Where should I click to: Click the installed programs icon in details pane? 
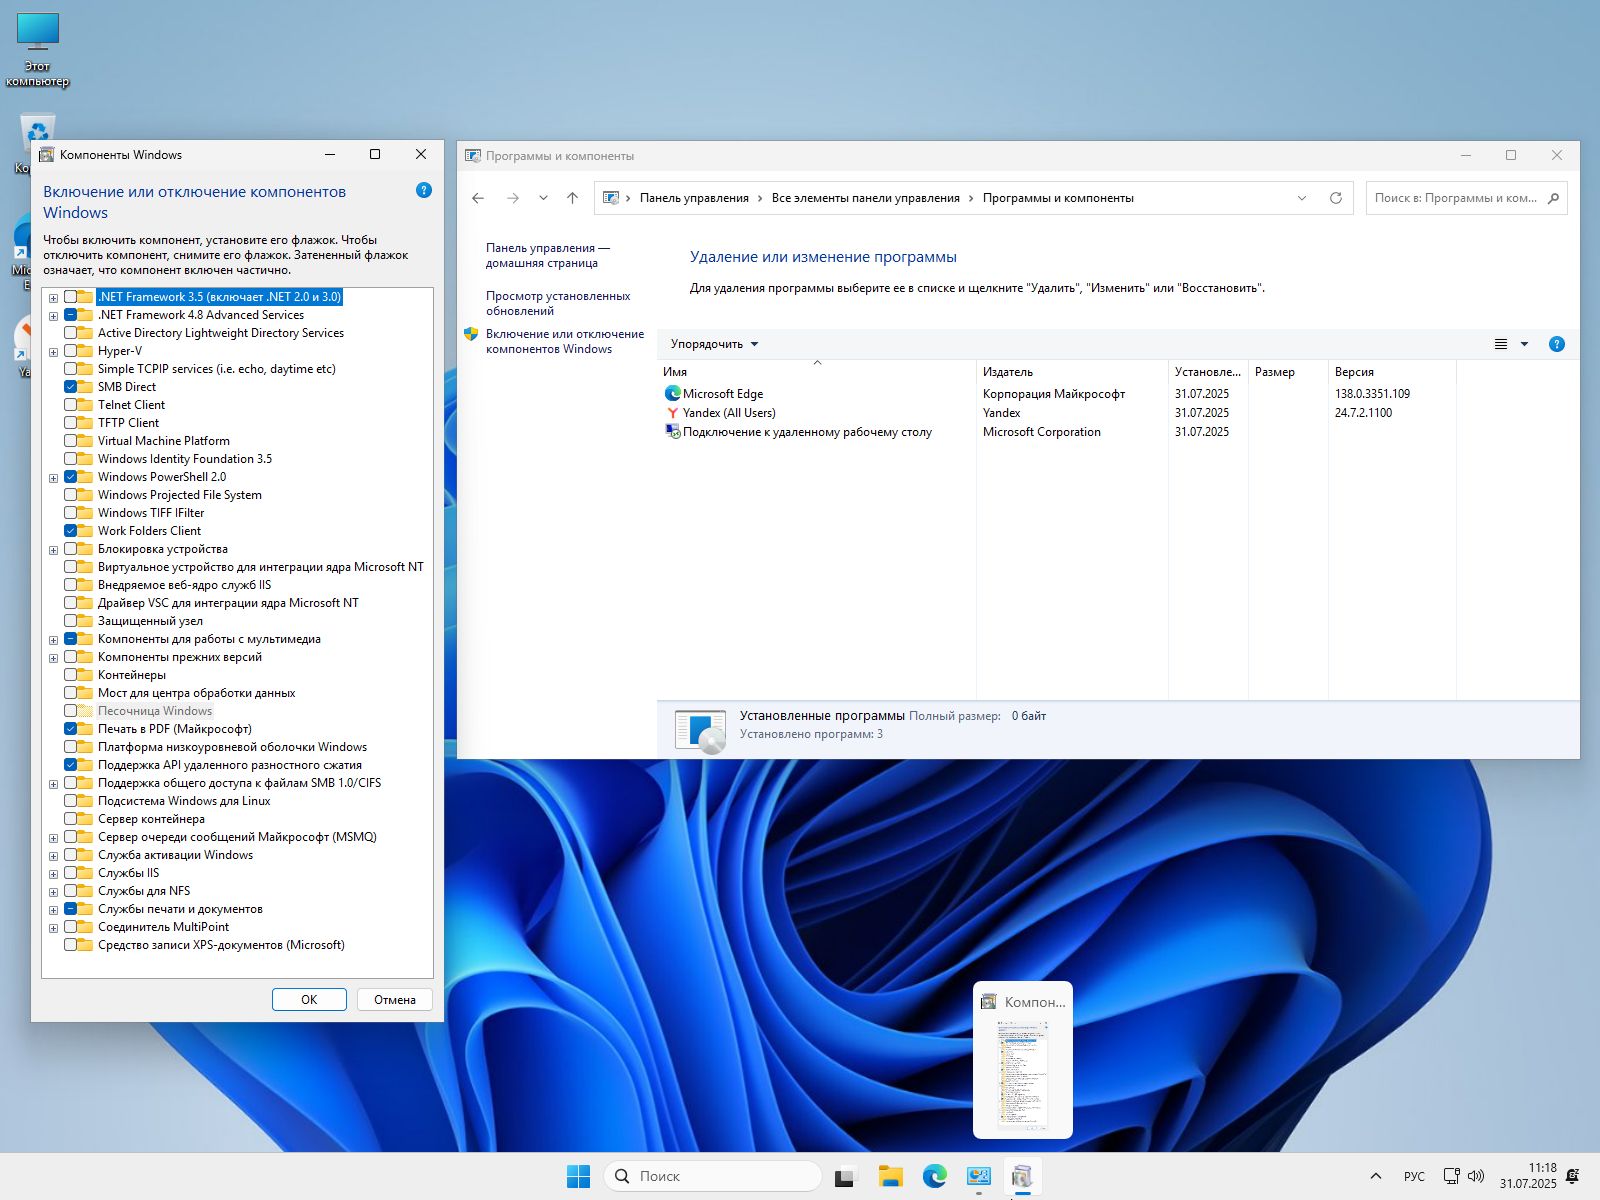point(700,731)
